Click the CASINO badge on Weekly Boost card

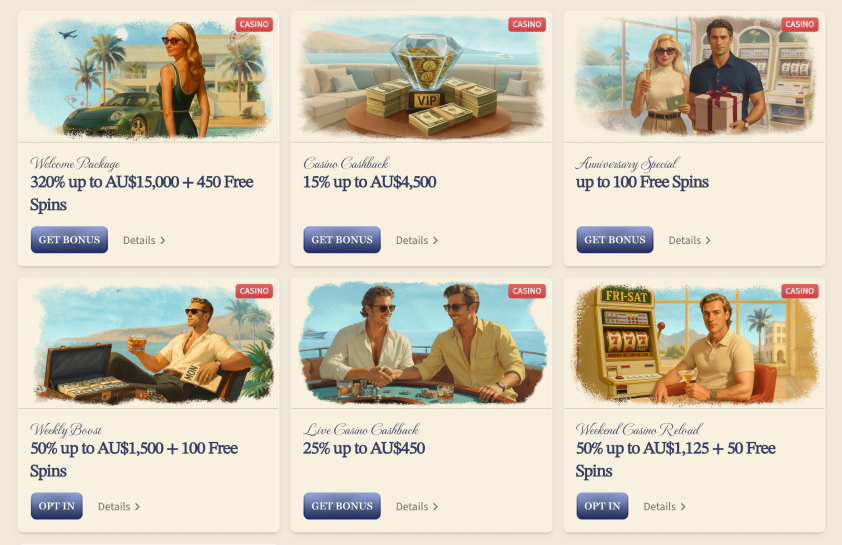[x=254, y=291]
